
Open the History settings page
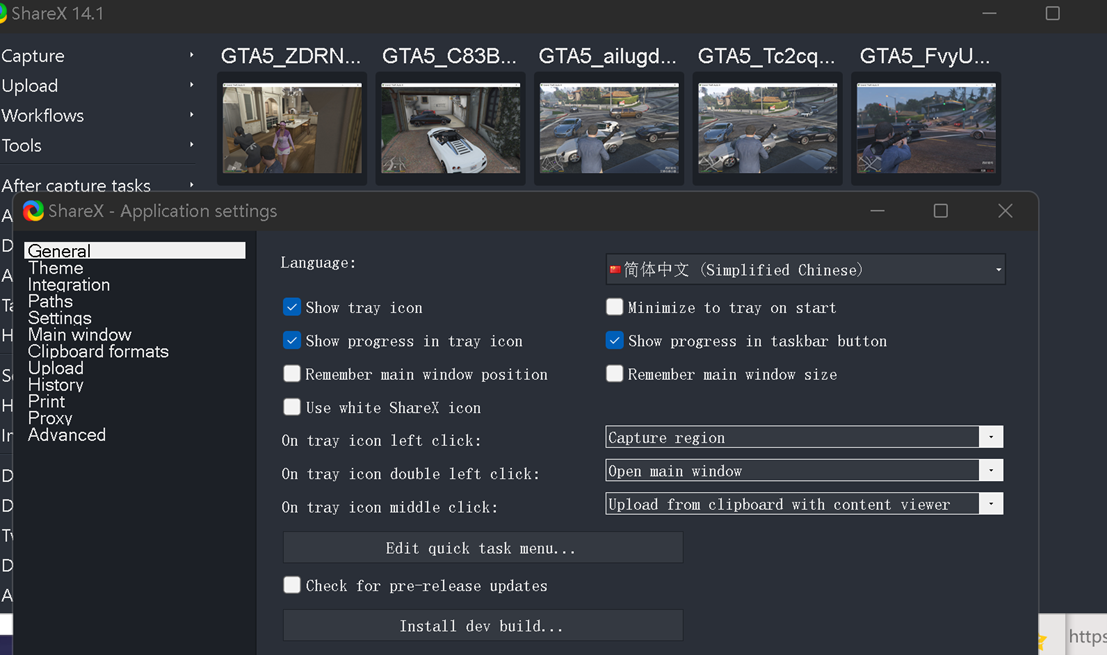56,385
